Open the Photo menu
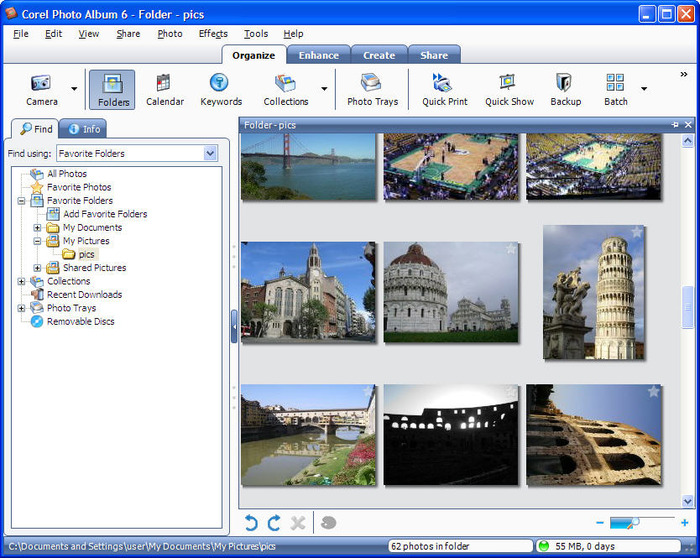Viewport: 700px width, 558px height. (x=170, y=34)
